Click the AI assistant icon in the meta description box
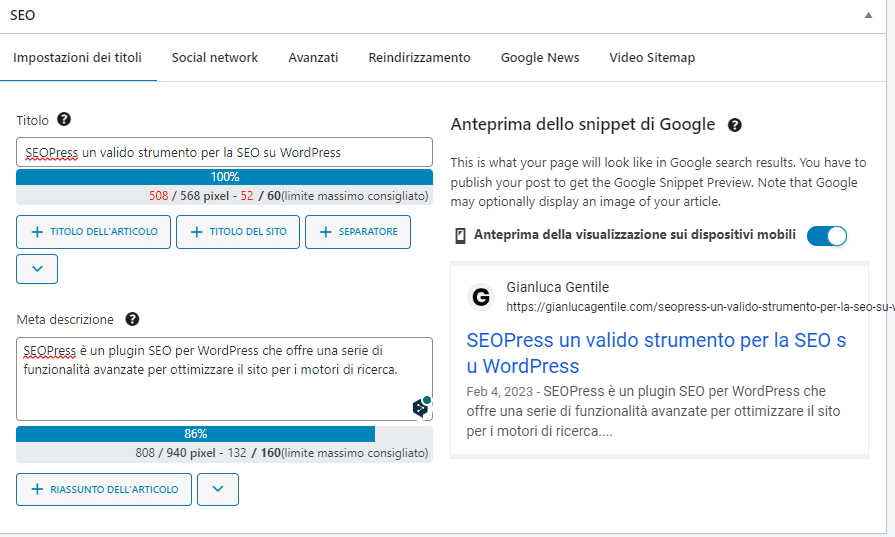The width and height of the screenshot is (895, 537). pyautogui.click(x=422, y=406)
